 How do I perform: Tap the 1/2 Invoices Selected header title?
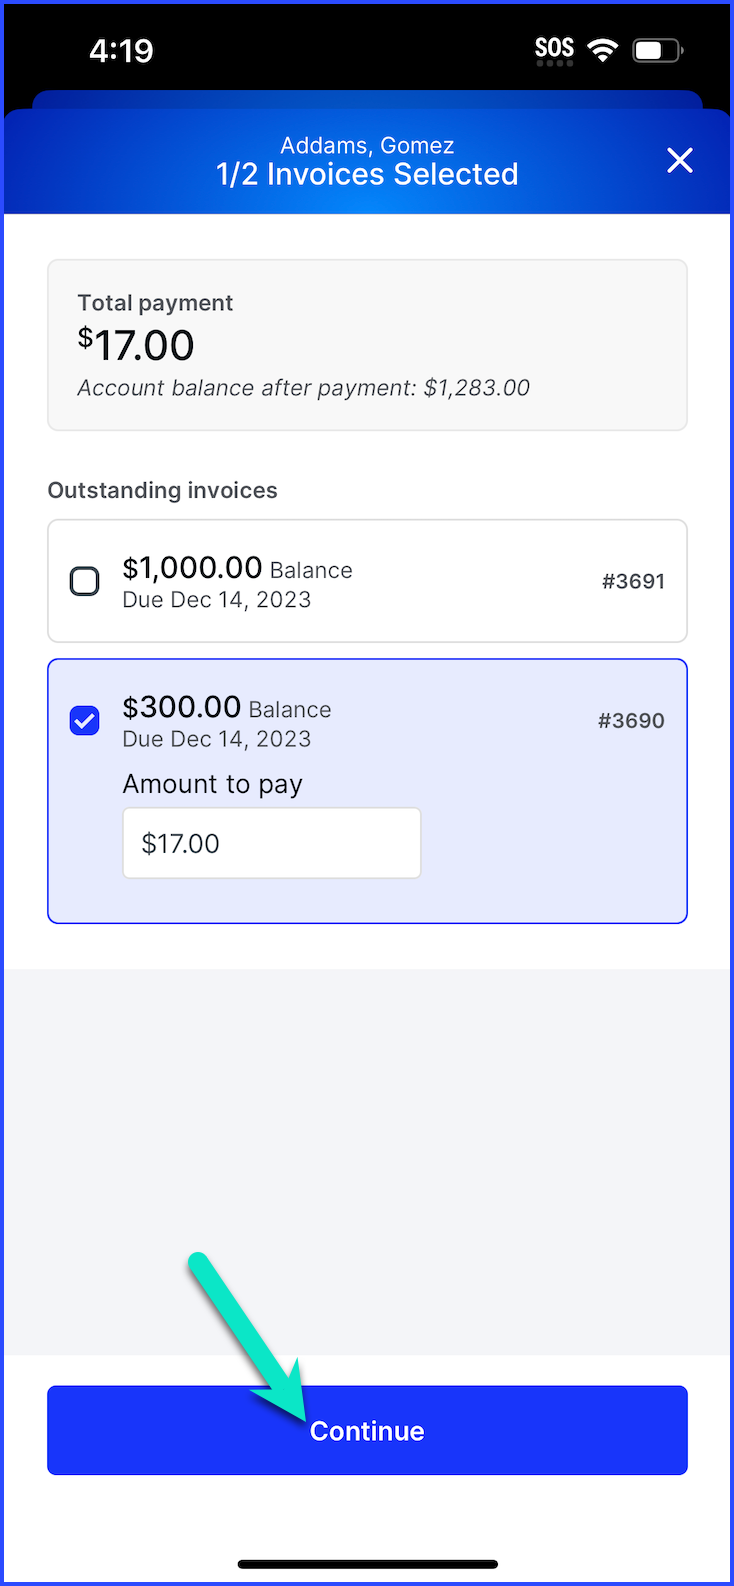pos(367,174)
